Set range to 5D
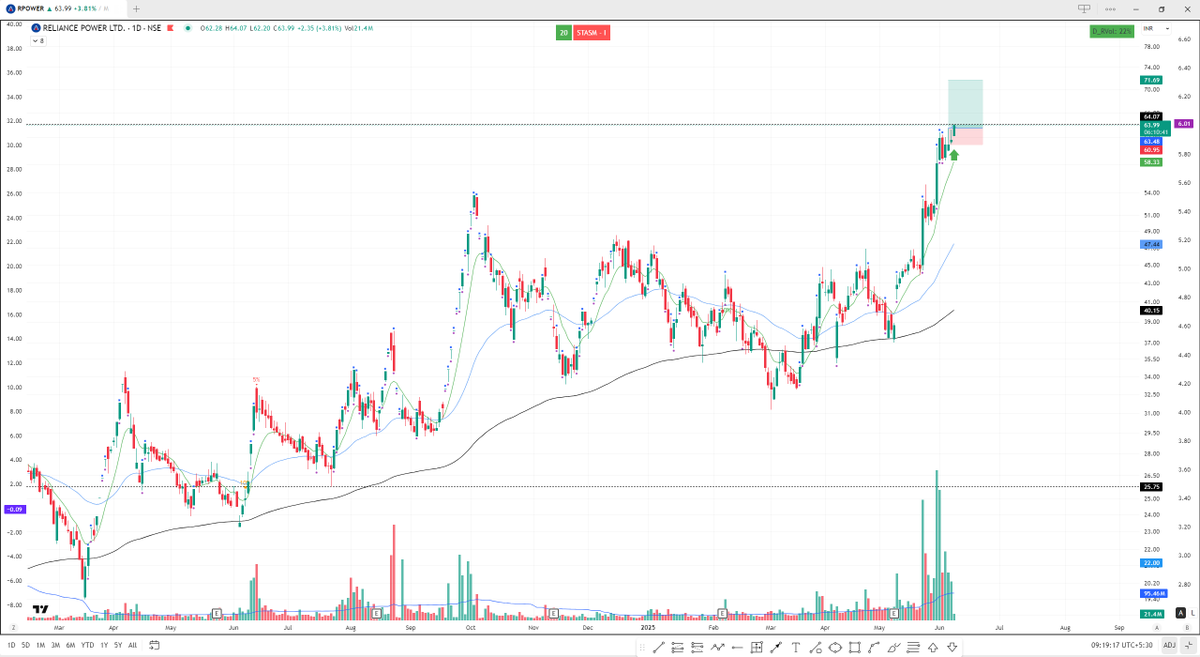This screenshot has width=1200, height=657. pyautogui.click(x=26, y=645)
